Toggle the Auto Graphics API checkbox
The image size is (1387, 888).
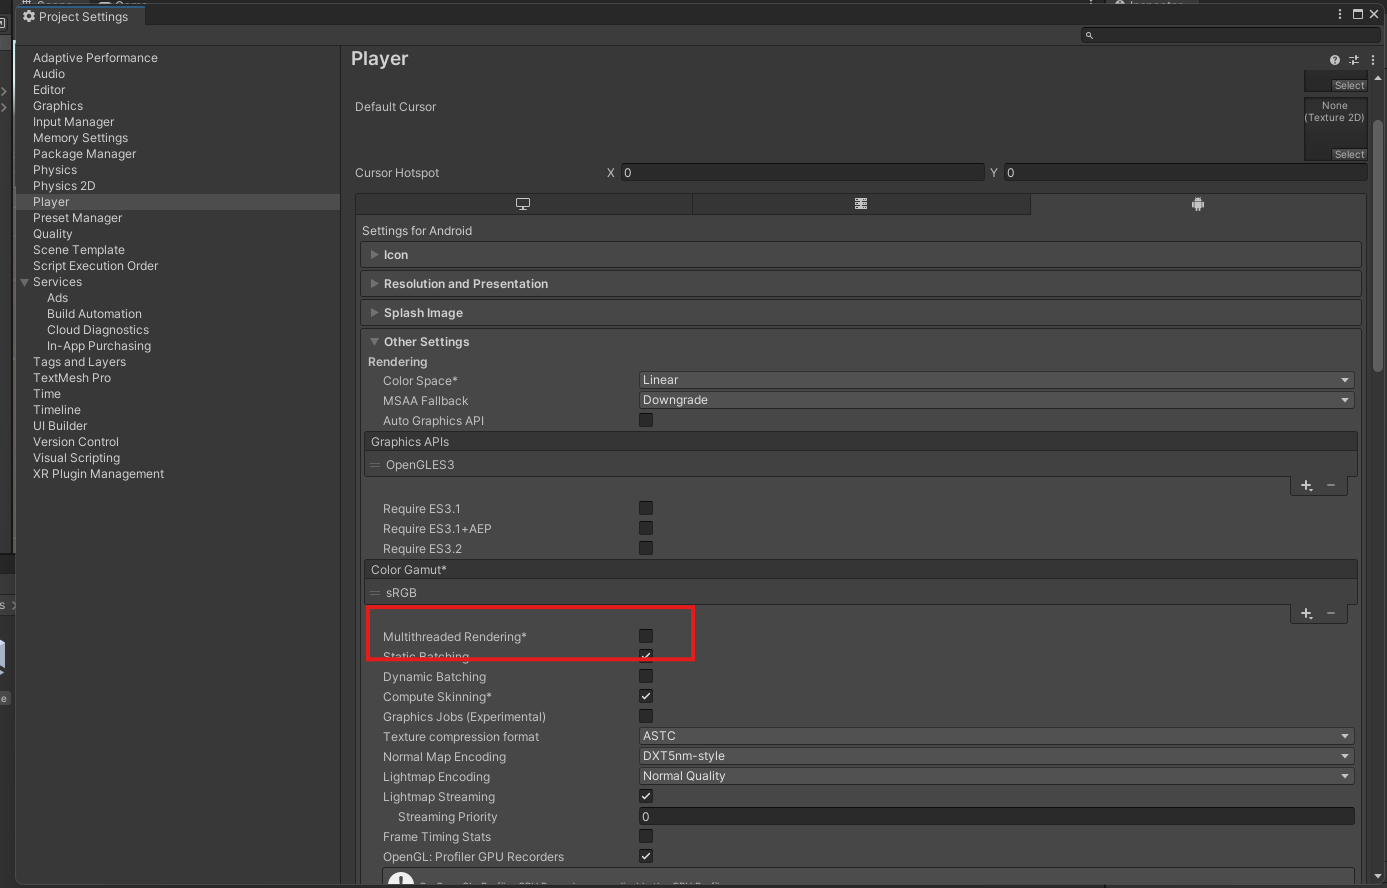(646, 420)
